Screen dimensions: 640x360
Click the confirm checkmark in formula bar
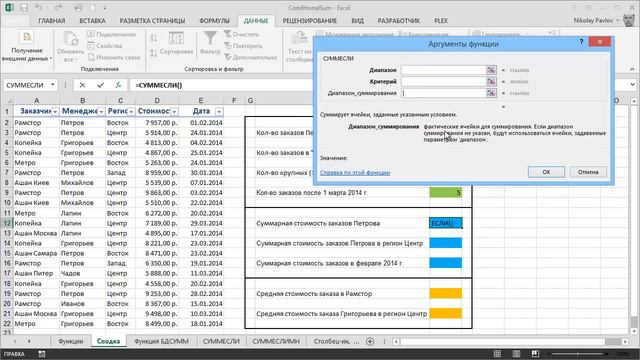click(100, 85)
